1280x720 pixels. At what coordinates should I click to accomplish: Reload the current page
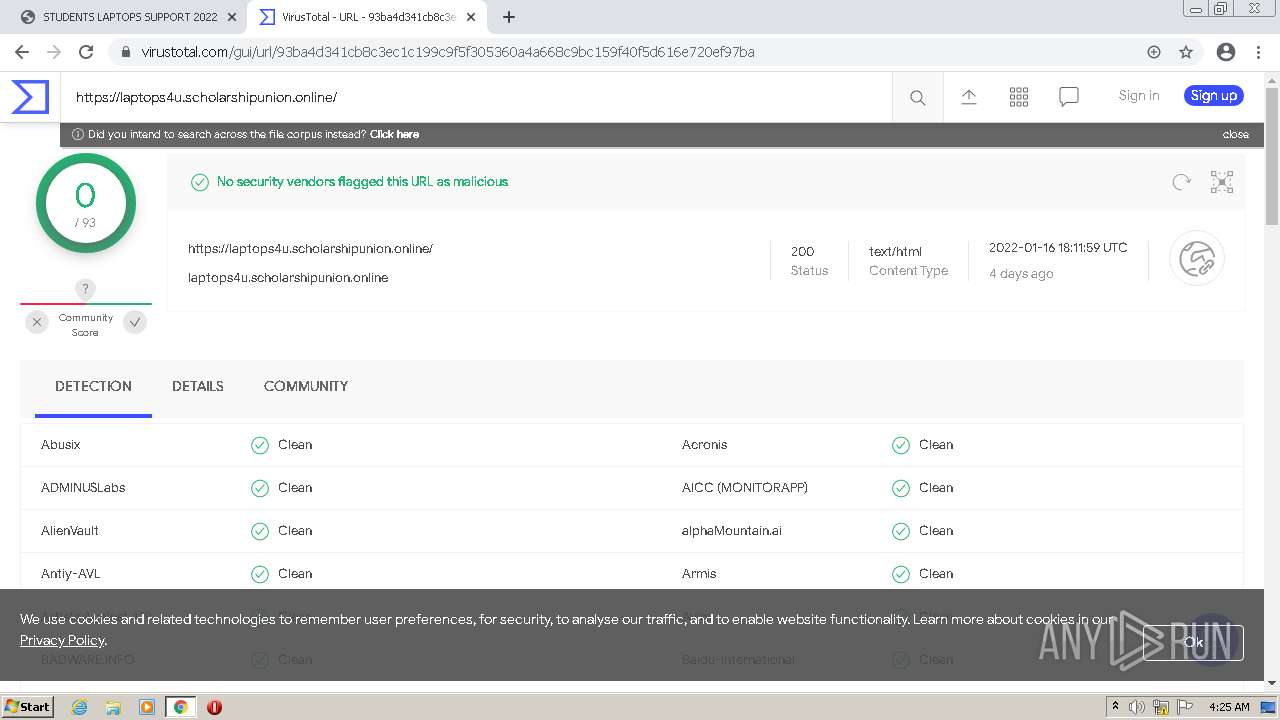pos(86,52)
